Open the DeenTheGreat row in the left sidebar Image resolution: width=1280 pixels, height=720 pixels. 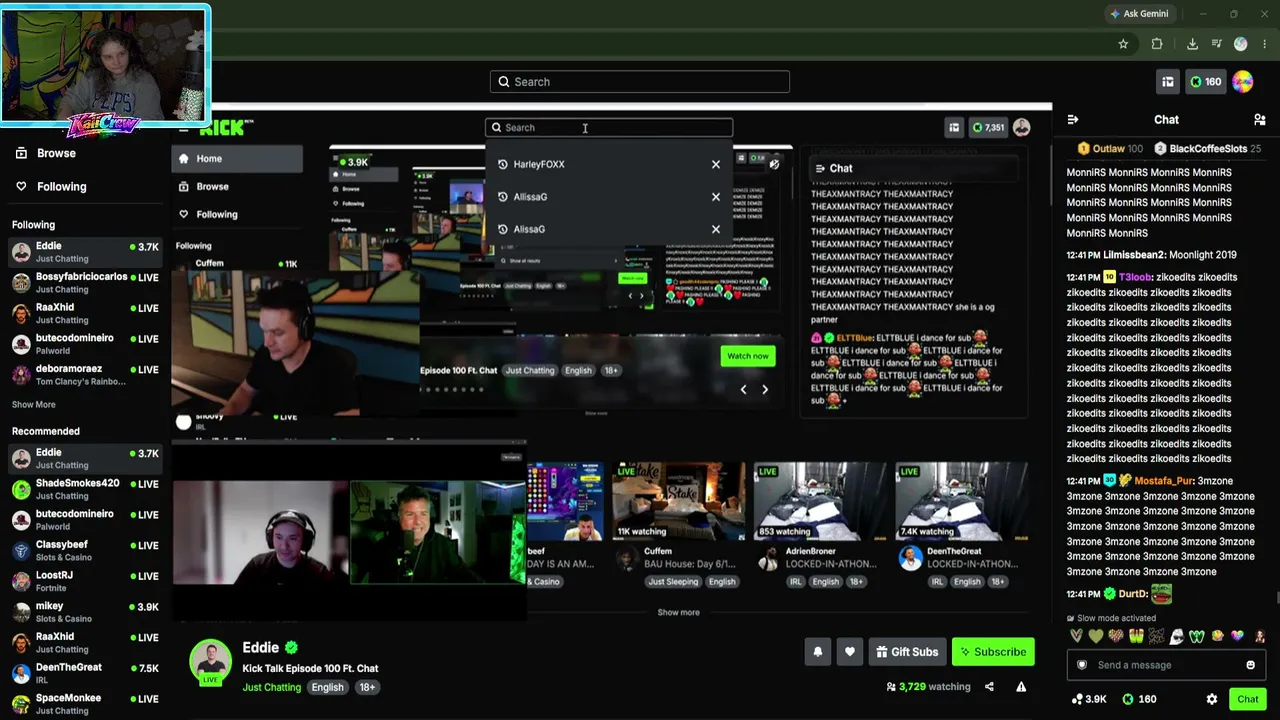(x=85, y=673)
